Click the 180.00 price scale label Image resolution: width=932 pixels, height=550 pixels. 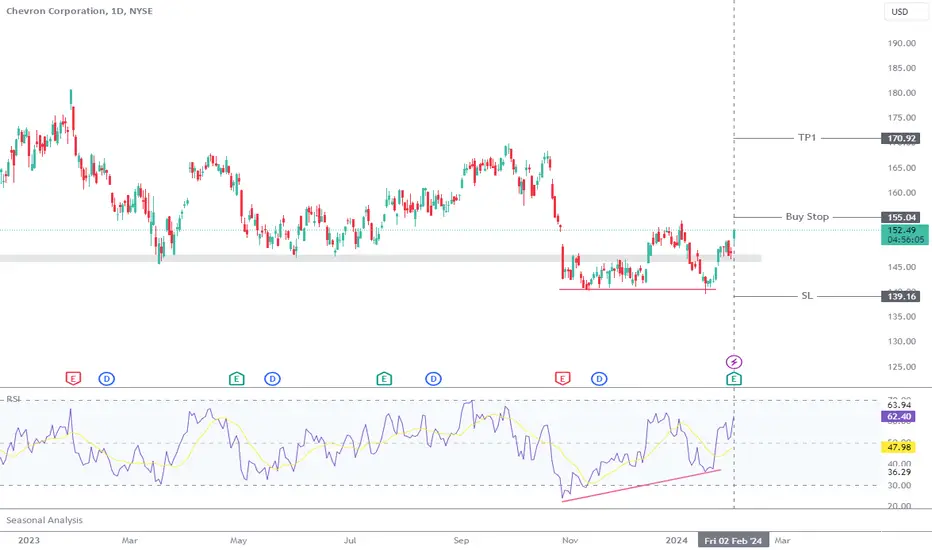(x=902, y=93)
